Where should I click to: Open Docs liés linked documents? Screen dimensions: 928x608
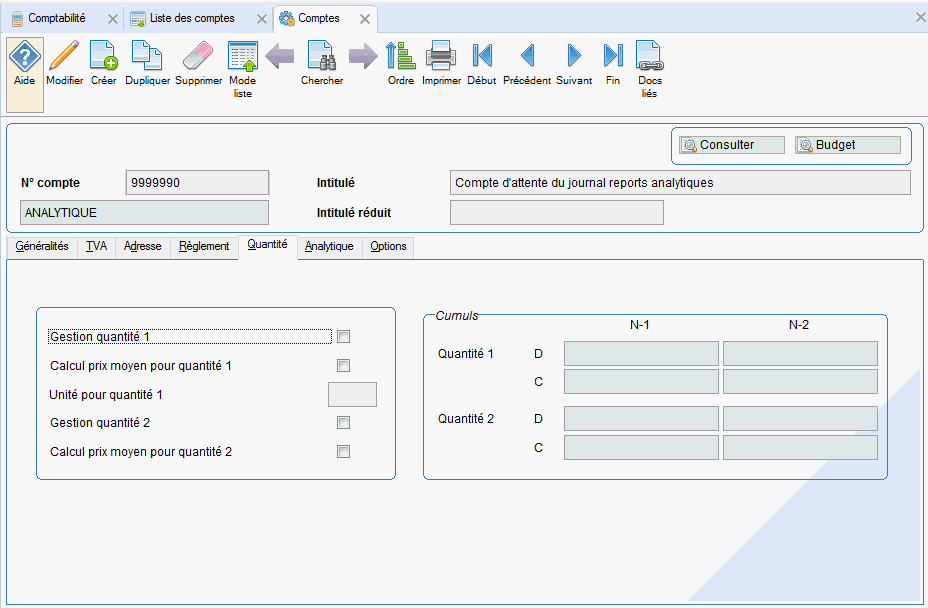click(x=649, y=69)
